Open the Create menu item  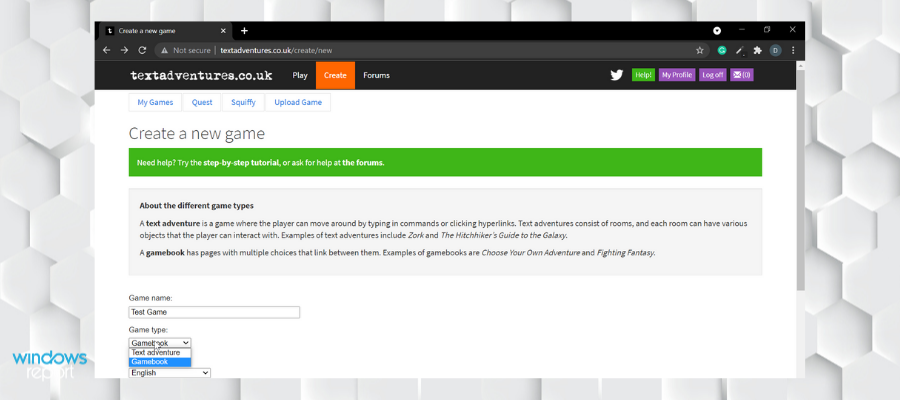click(335, 75)
